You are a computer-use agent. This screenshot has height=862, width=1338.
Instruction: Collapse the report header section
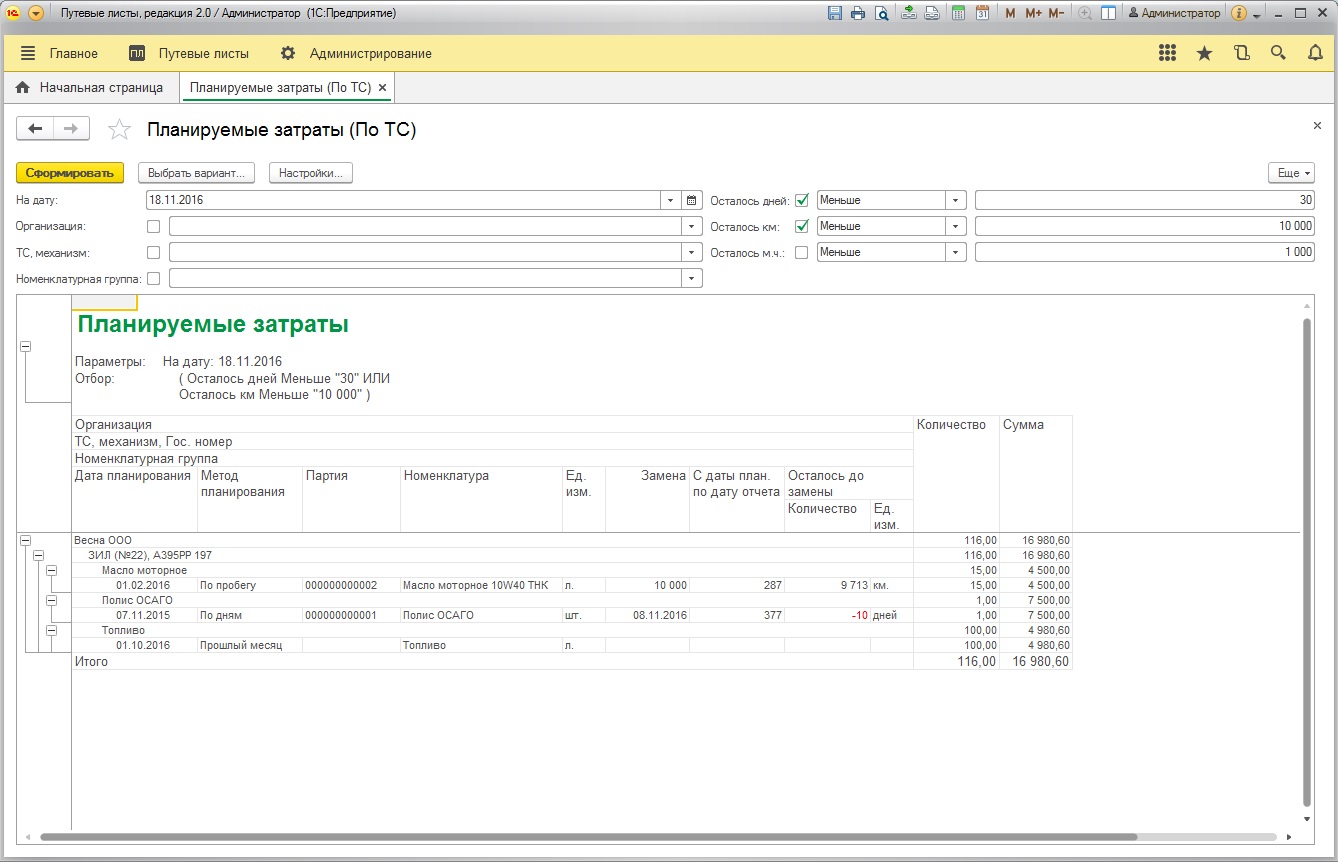25,346
